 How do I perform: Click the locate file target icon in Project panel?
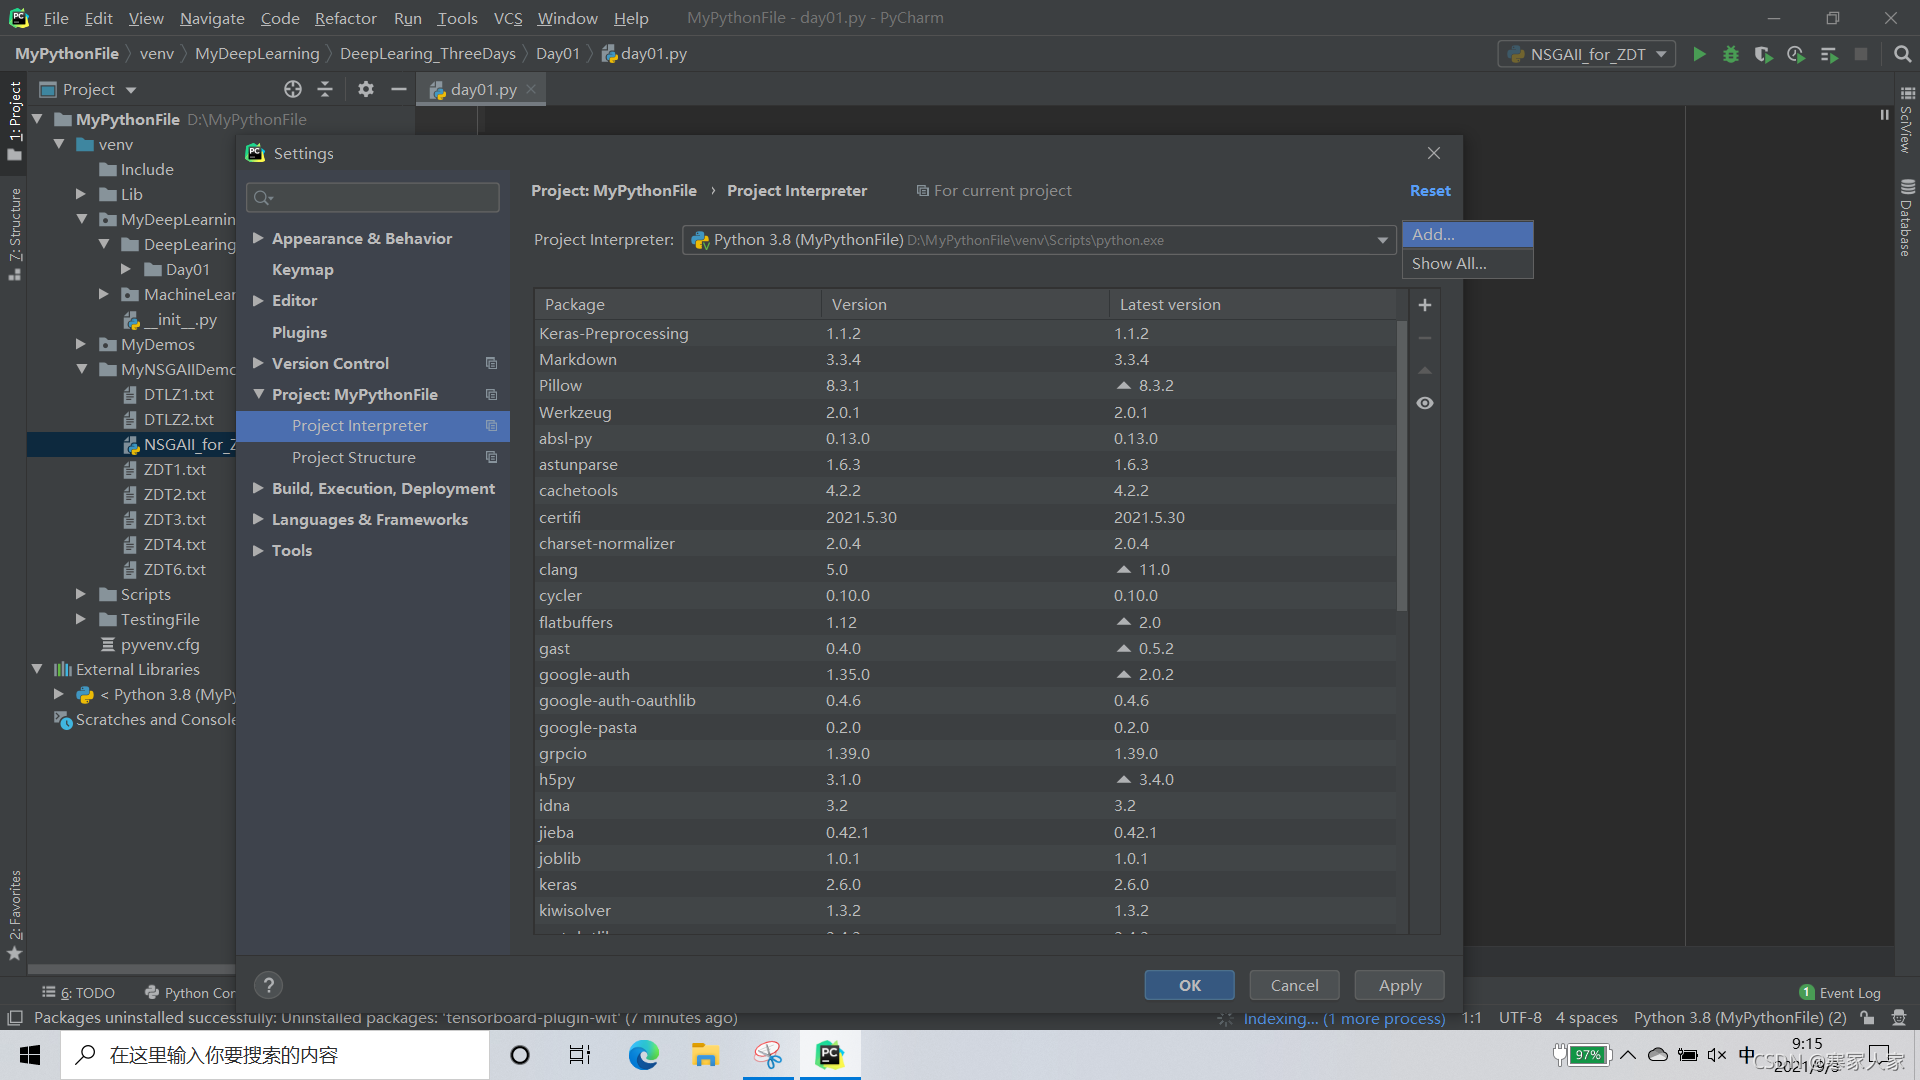tap(292, 89)
